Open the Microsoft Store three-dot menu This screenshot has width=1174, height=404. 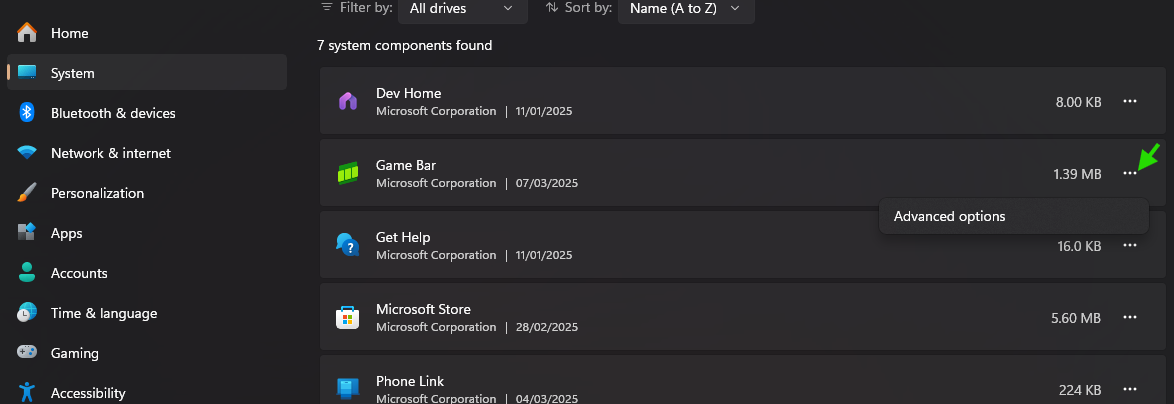pos(1130,317)
